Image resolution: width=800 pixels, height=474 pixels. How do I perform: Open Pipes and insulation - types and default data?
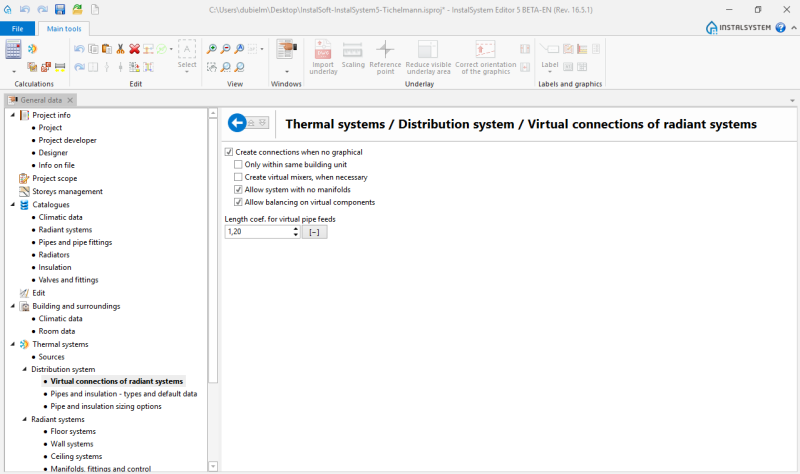click(123, 393)
